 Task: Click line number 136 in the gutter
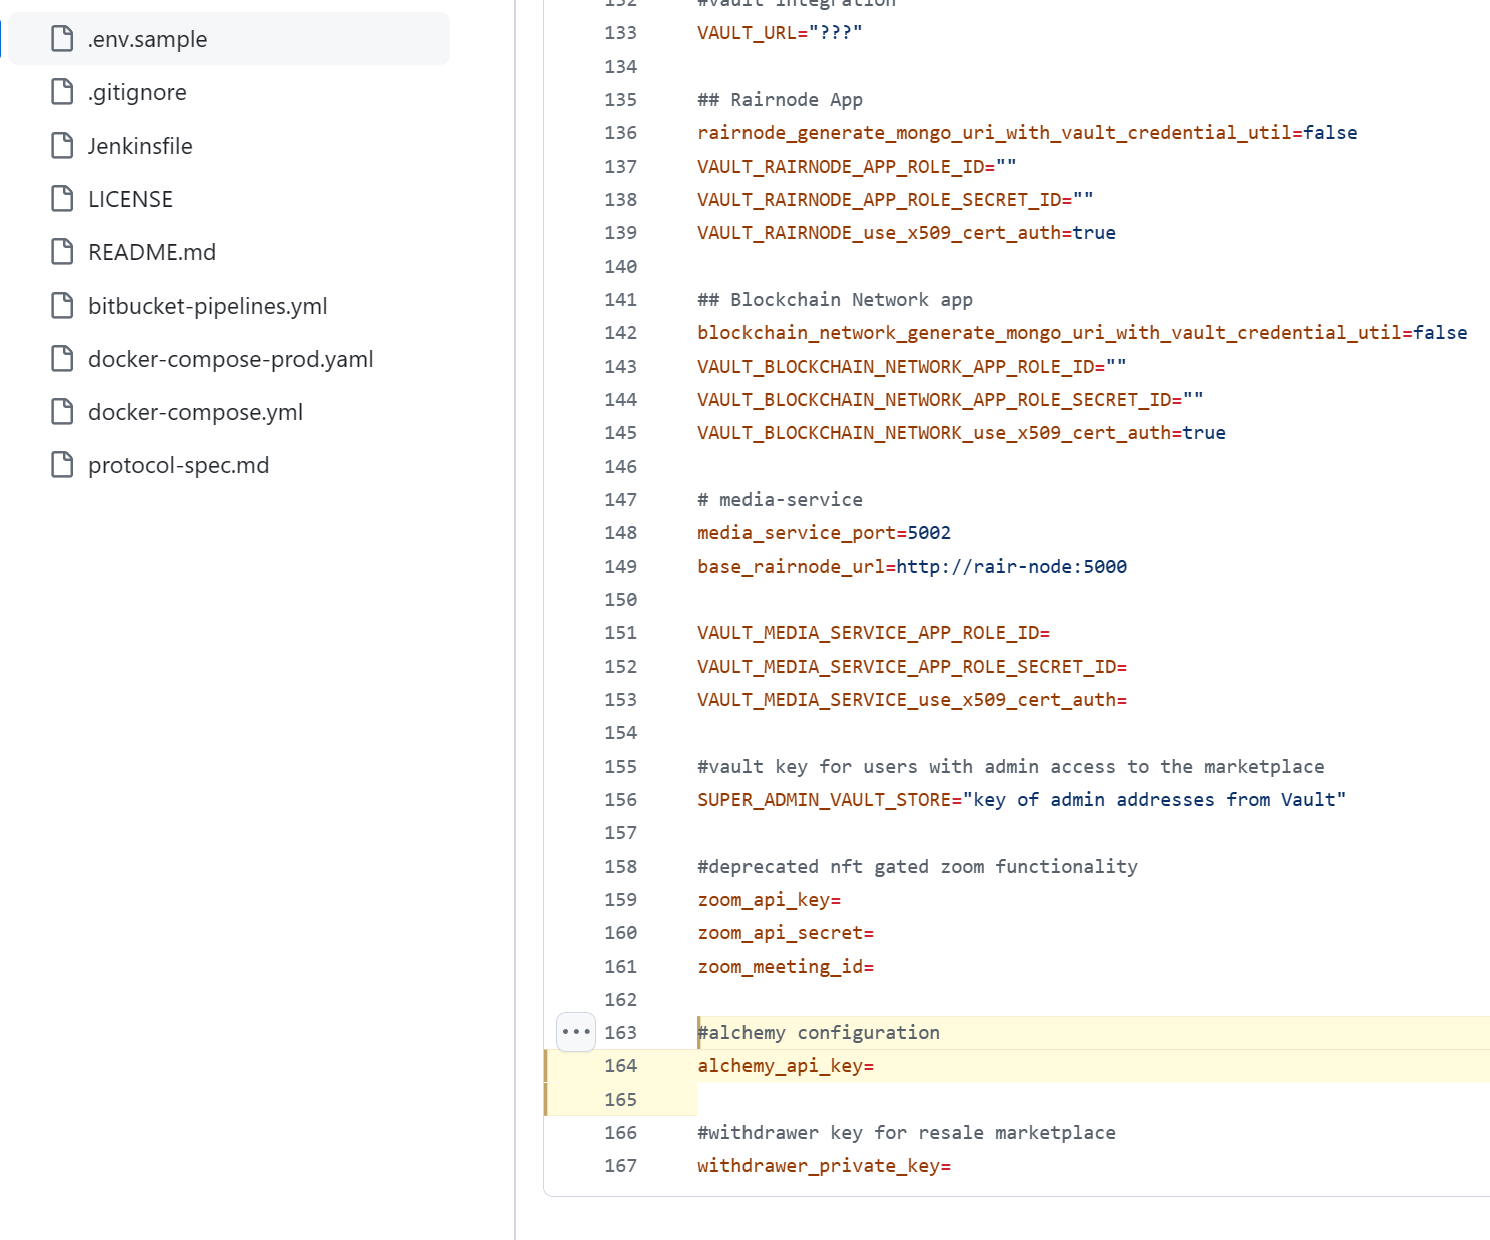click(620, 133)
